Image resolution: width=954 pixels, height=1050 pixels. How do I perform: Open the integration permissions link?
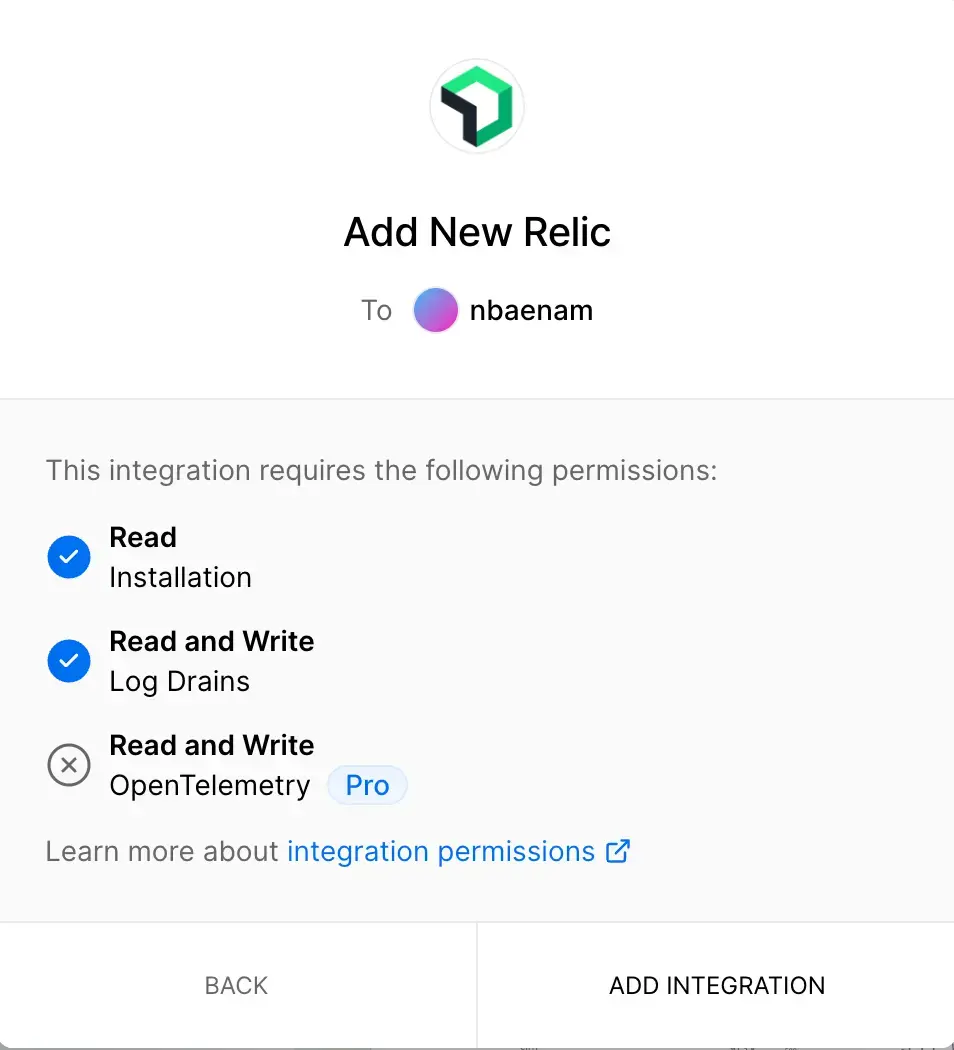(x=441, y=851)
